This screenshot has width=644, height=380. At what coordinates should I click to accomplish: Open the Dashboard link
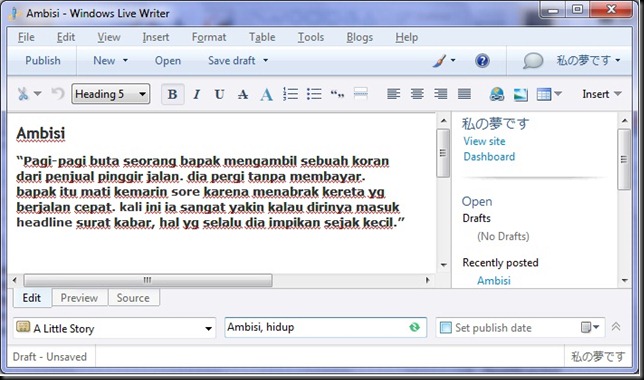[489, 157]
